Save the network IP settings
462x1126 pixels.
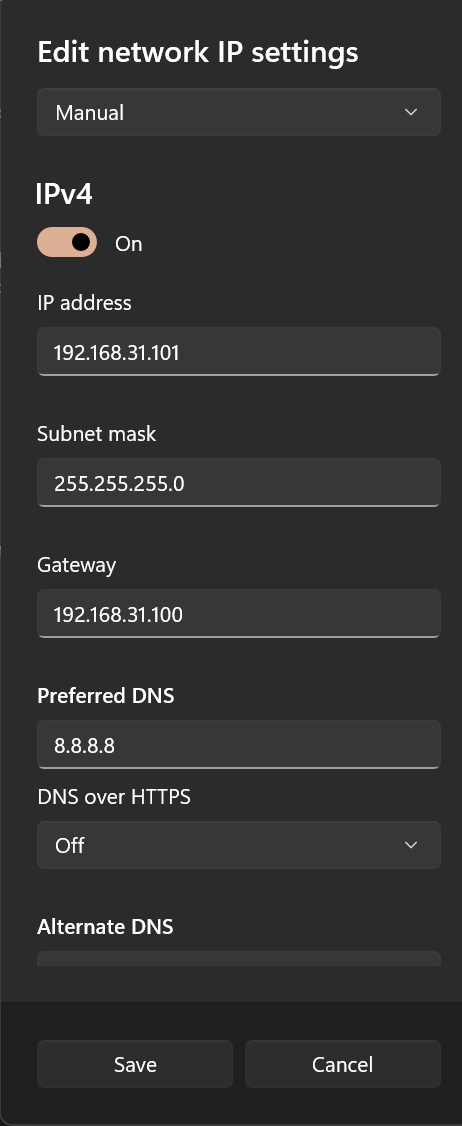(135, 1064)
